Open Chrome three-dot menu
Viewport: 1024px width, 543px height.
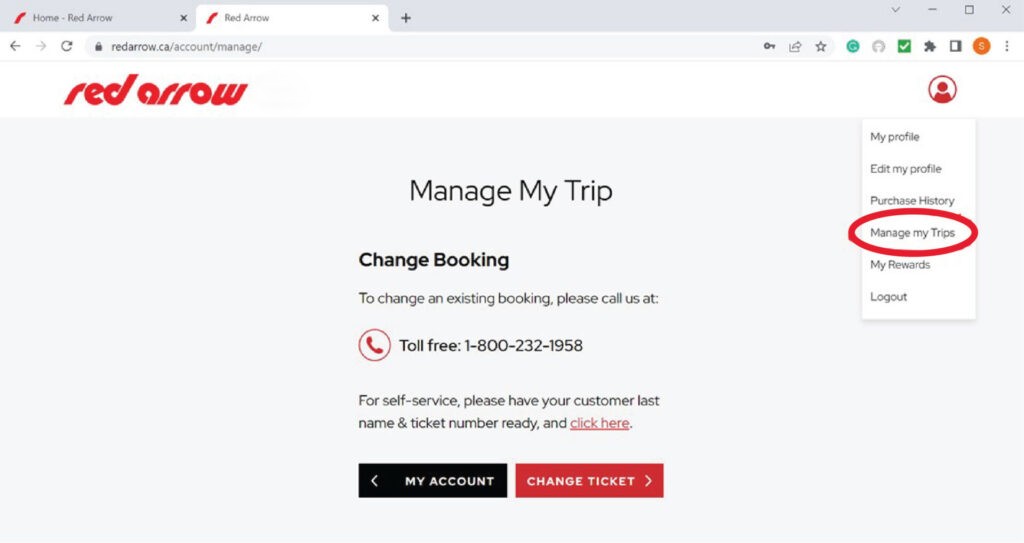[1007, 46]
